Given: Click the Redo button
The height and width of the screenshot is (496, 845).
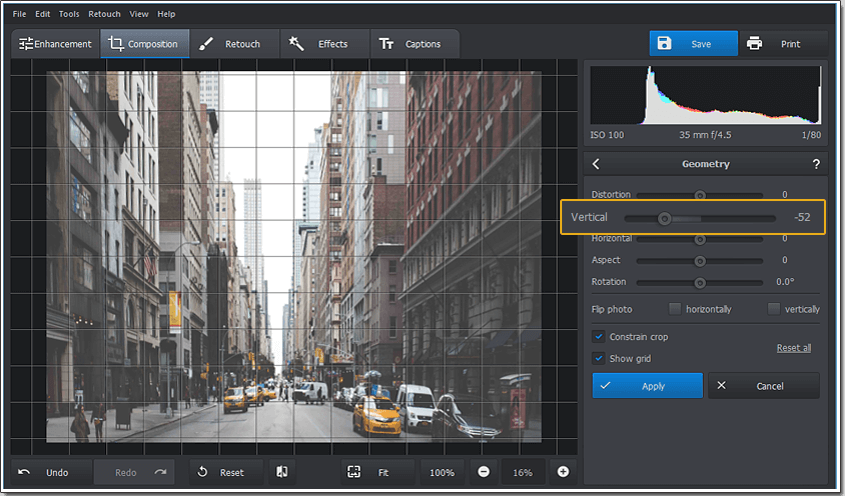Looking at the screenshot, I should click(x=134, y=472).
